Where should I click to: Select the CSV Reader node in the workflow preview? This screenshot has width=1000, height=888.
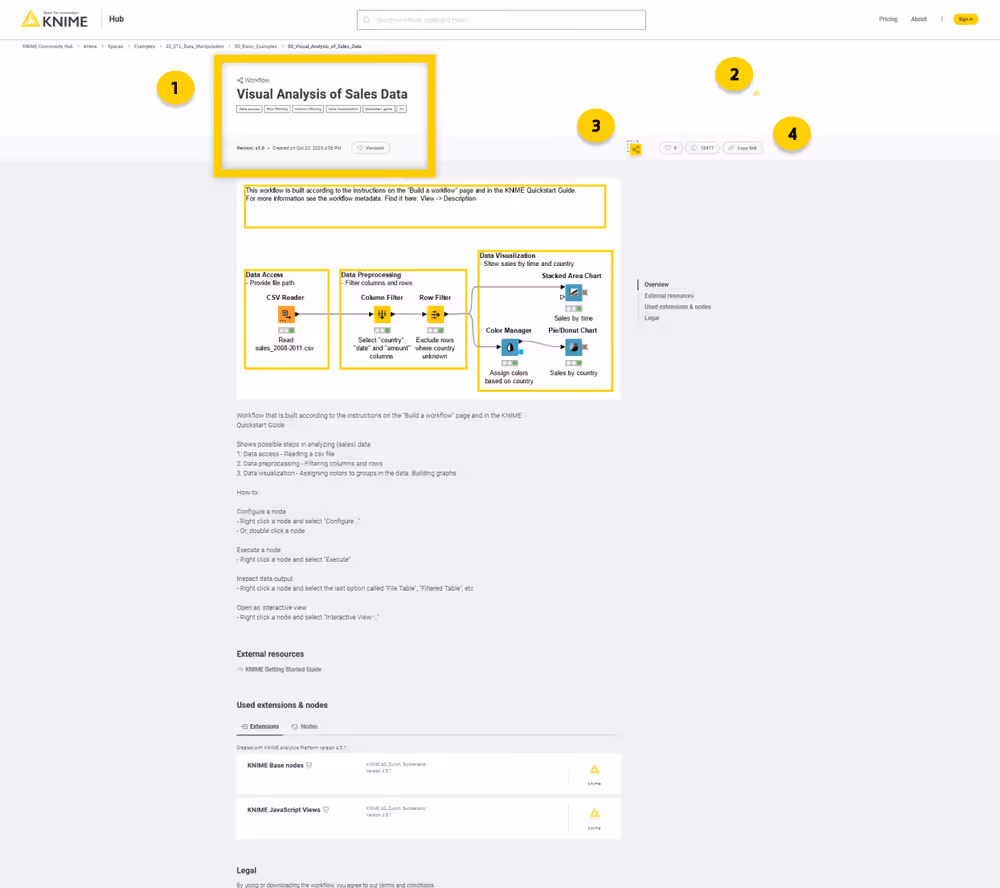pyautogui.click(x=285, y=314)
